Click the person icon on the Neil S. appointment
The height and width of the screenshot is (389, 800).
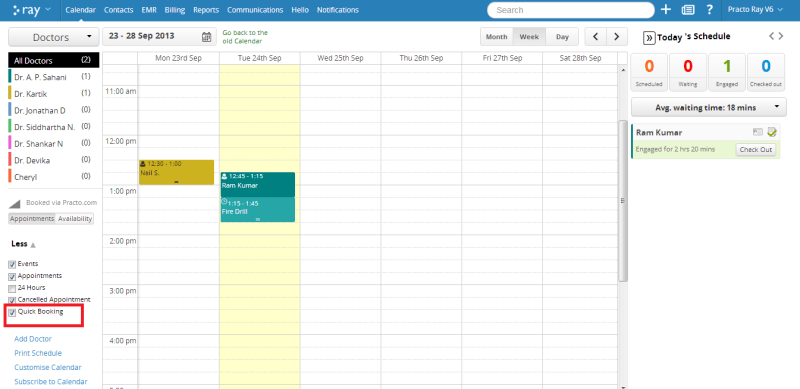tap(143, 164)
